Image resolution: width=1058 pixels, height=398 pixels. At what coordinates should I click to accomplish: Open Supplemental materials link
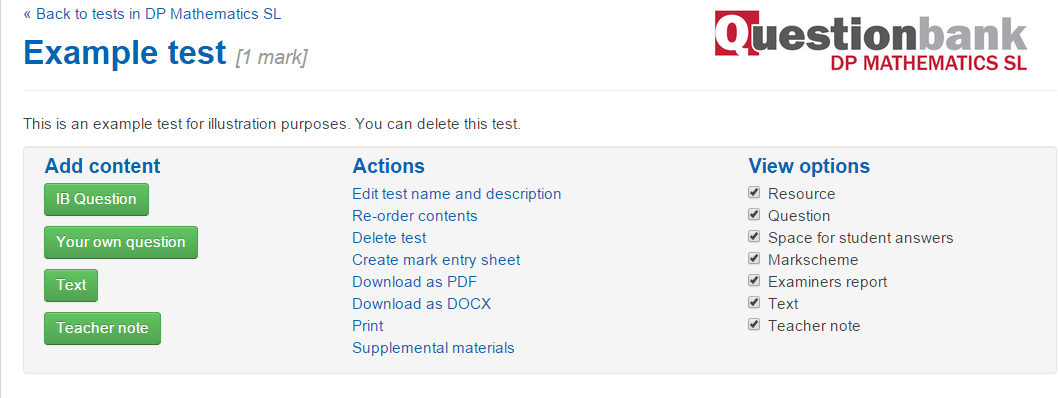pyautogui.click(x=433, y=348)
